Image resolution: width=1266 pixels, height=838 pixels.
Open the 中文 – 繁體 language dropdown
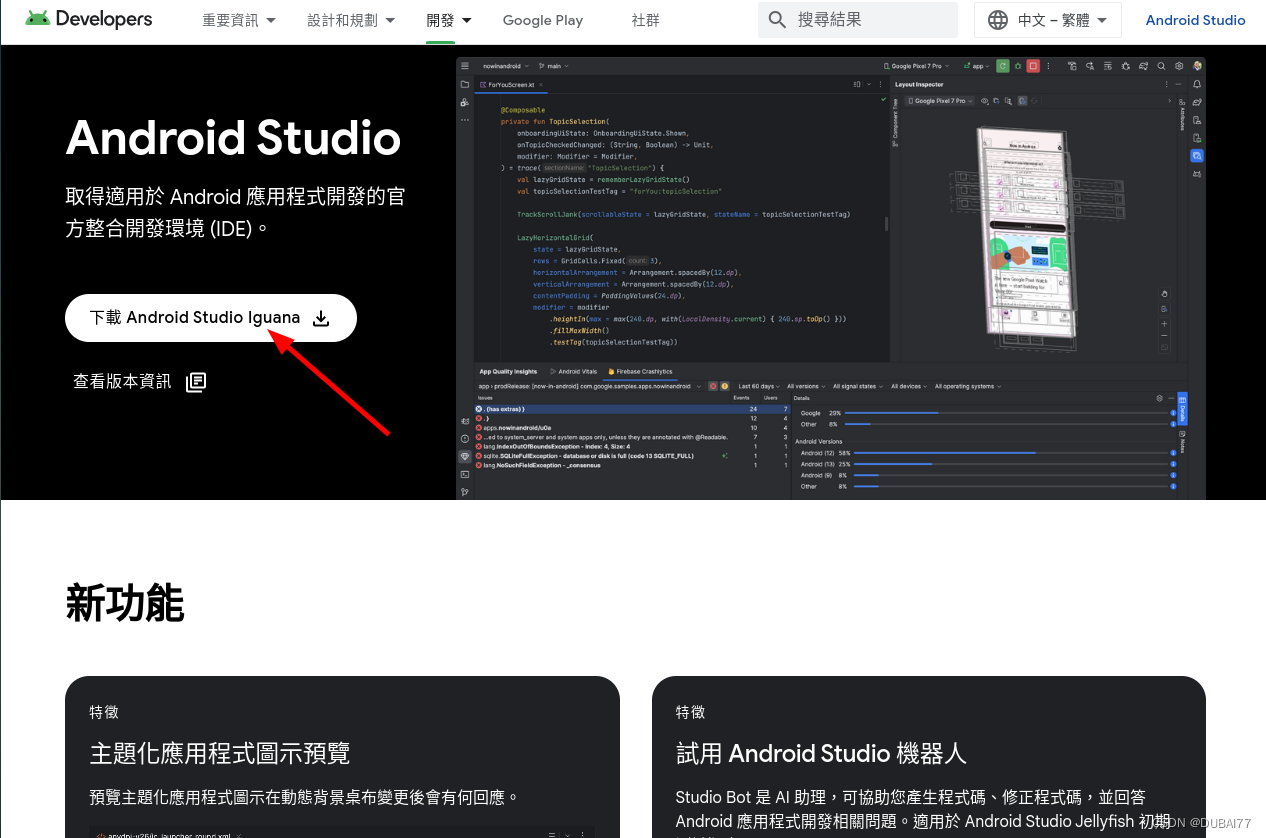click(x=1047, y=19)
